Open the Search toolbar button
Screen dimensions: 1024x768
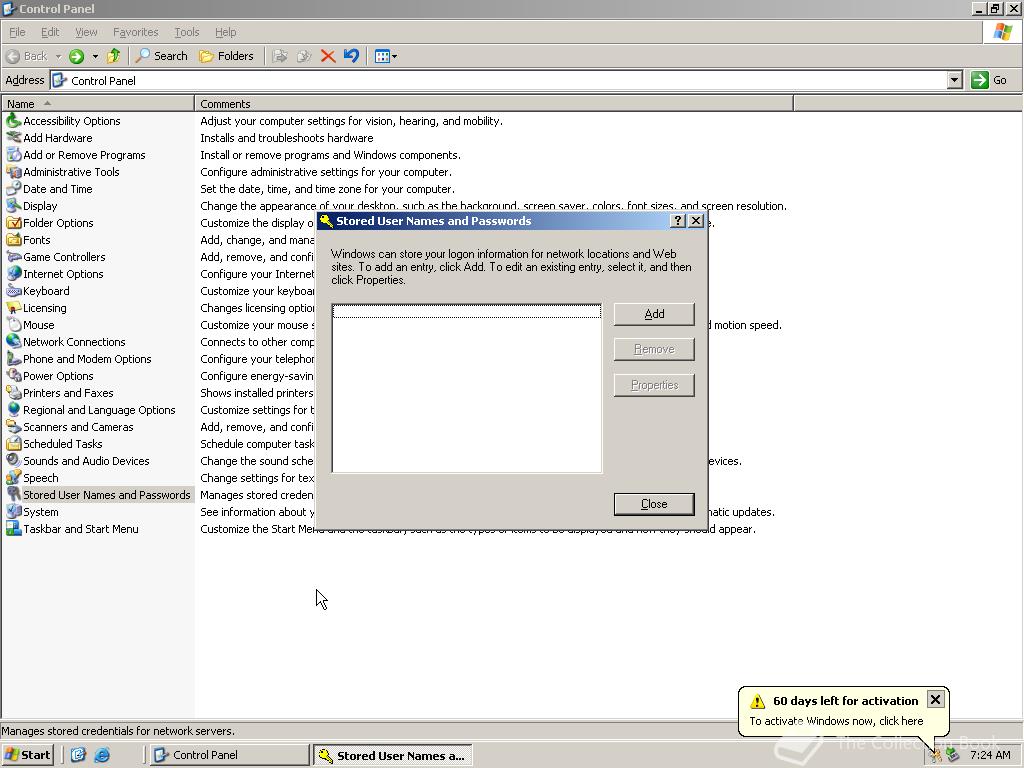pyautogui.click(x=161, y=56)
